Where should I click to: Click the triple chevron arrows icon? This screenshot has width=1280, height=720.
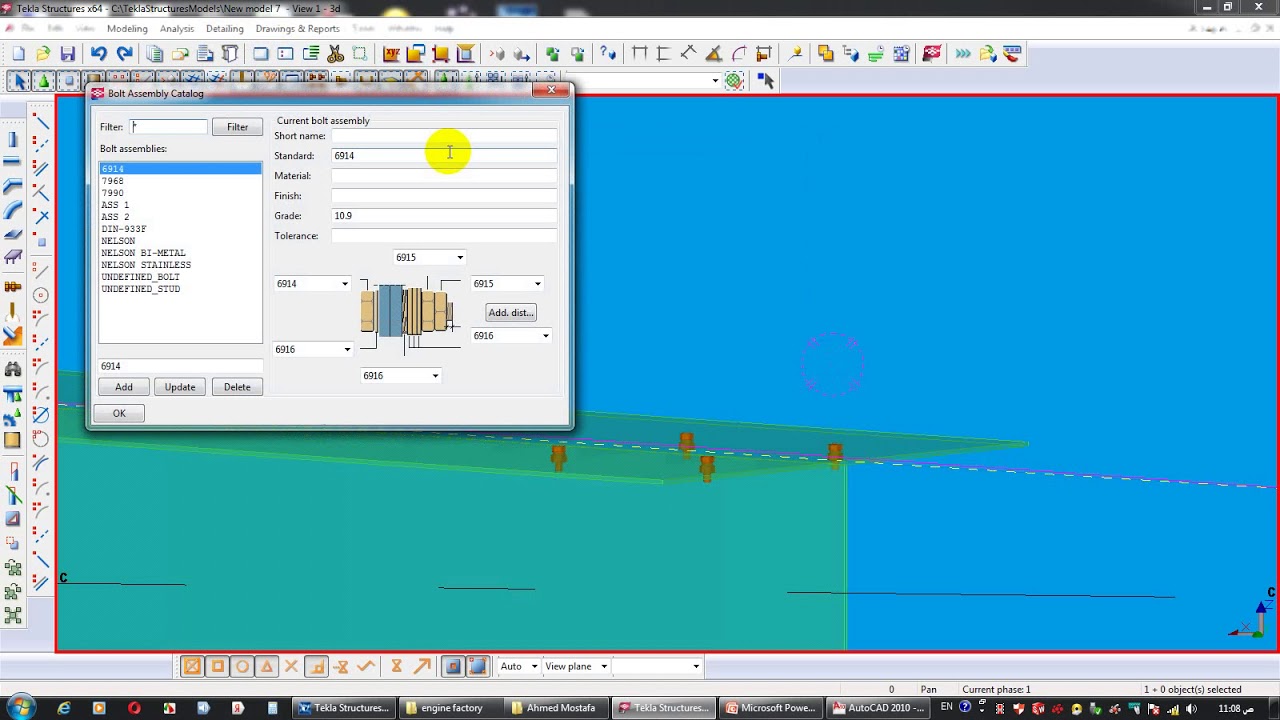(x=962, y=54)
